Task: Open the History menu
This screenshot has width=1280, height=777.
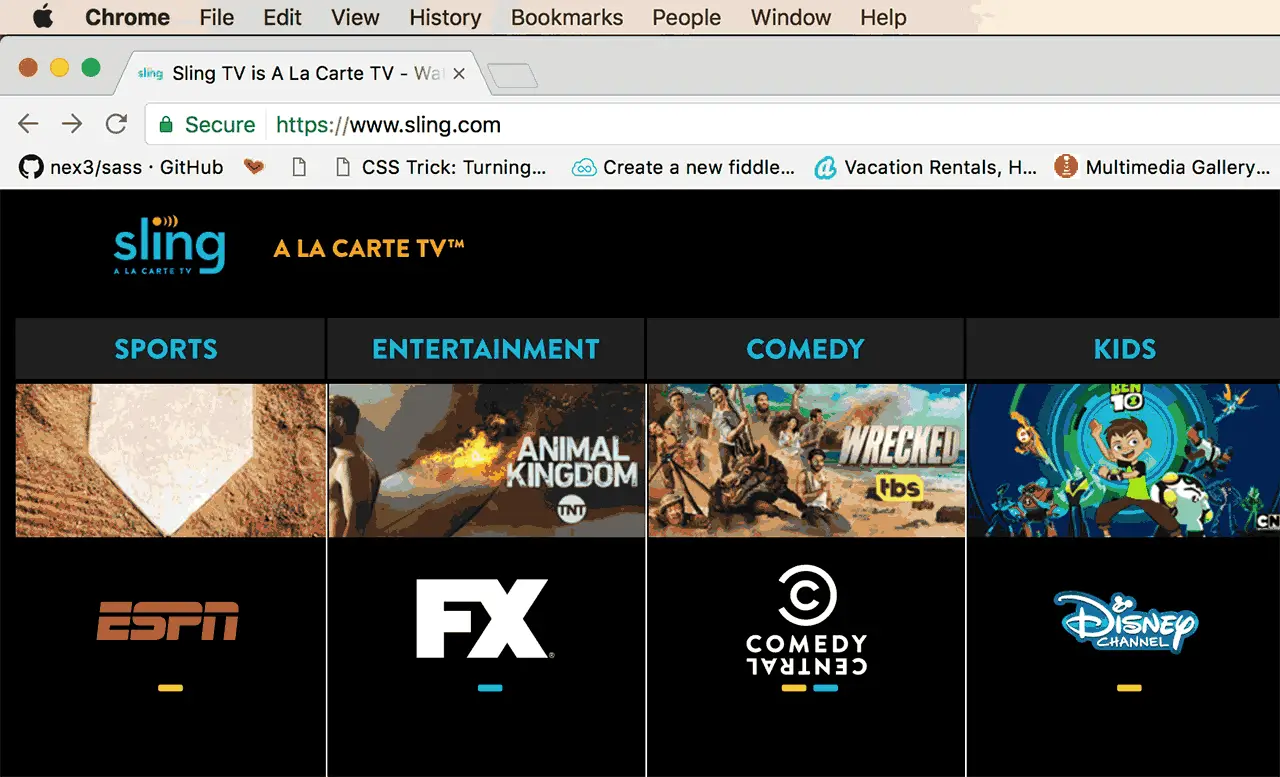Action: pyautogui.click(x=445, y=17)
